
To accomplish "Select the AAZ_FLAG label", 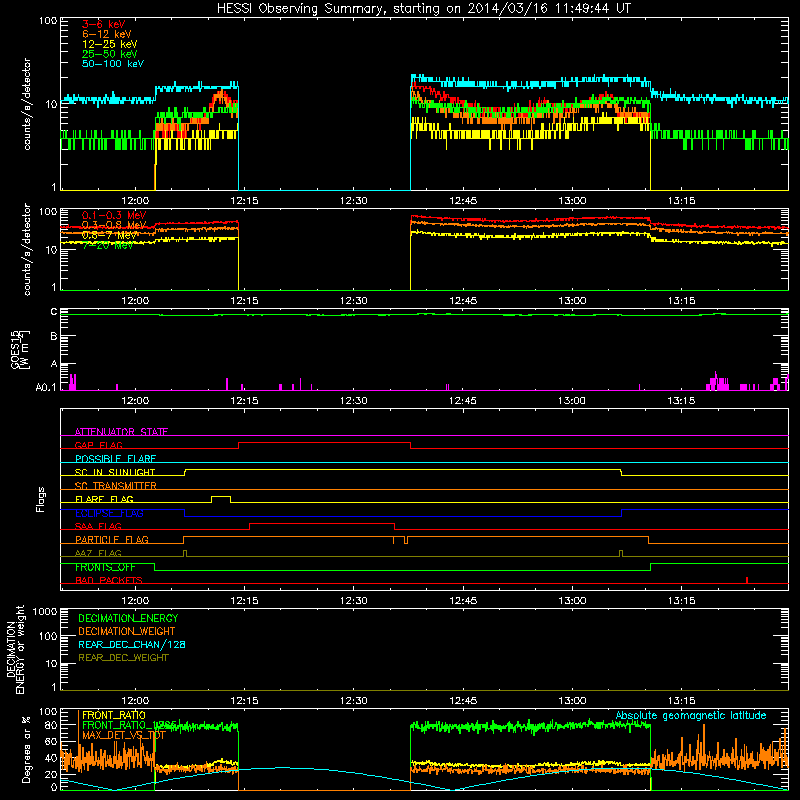I will tap(98, 553).
